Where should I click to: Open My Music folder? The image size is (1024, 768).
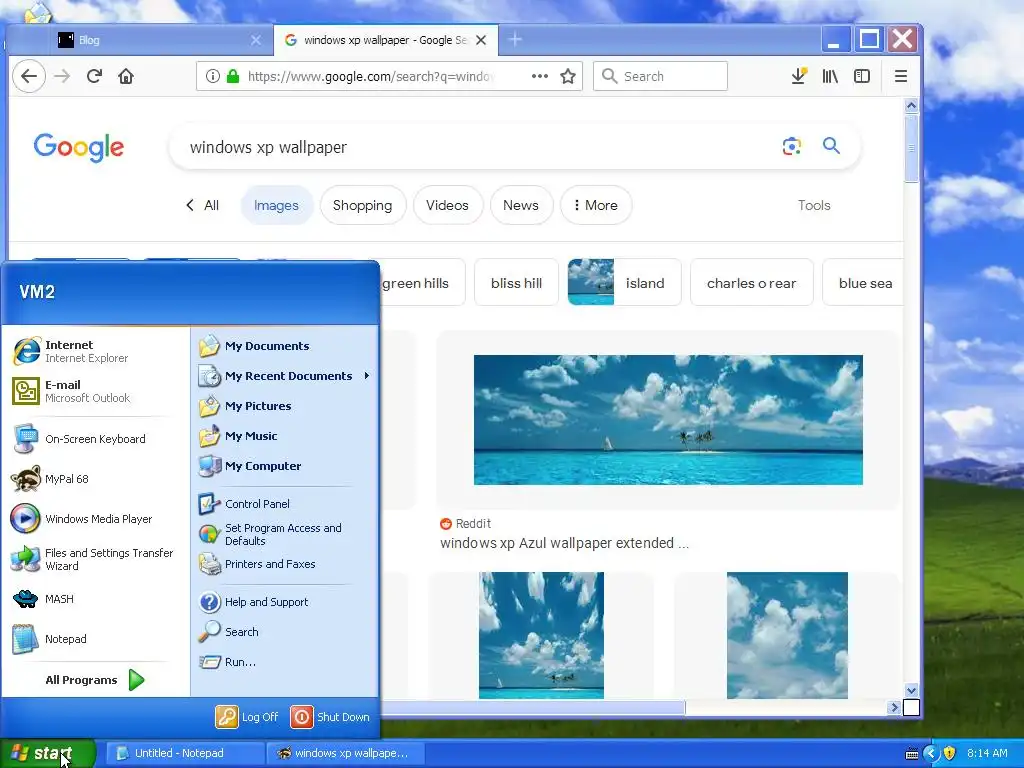(285, 436)
